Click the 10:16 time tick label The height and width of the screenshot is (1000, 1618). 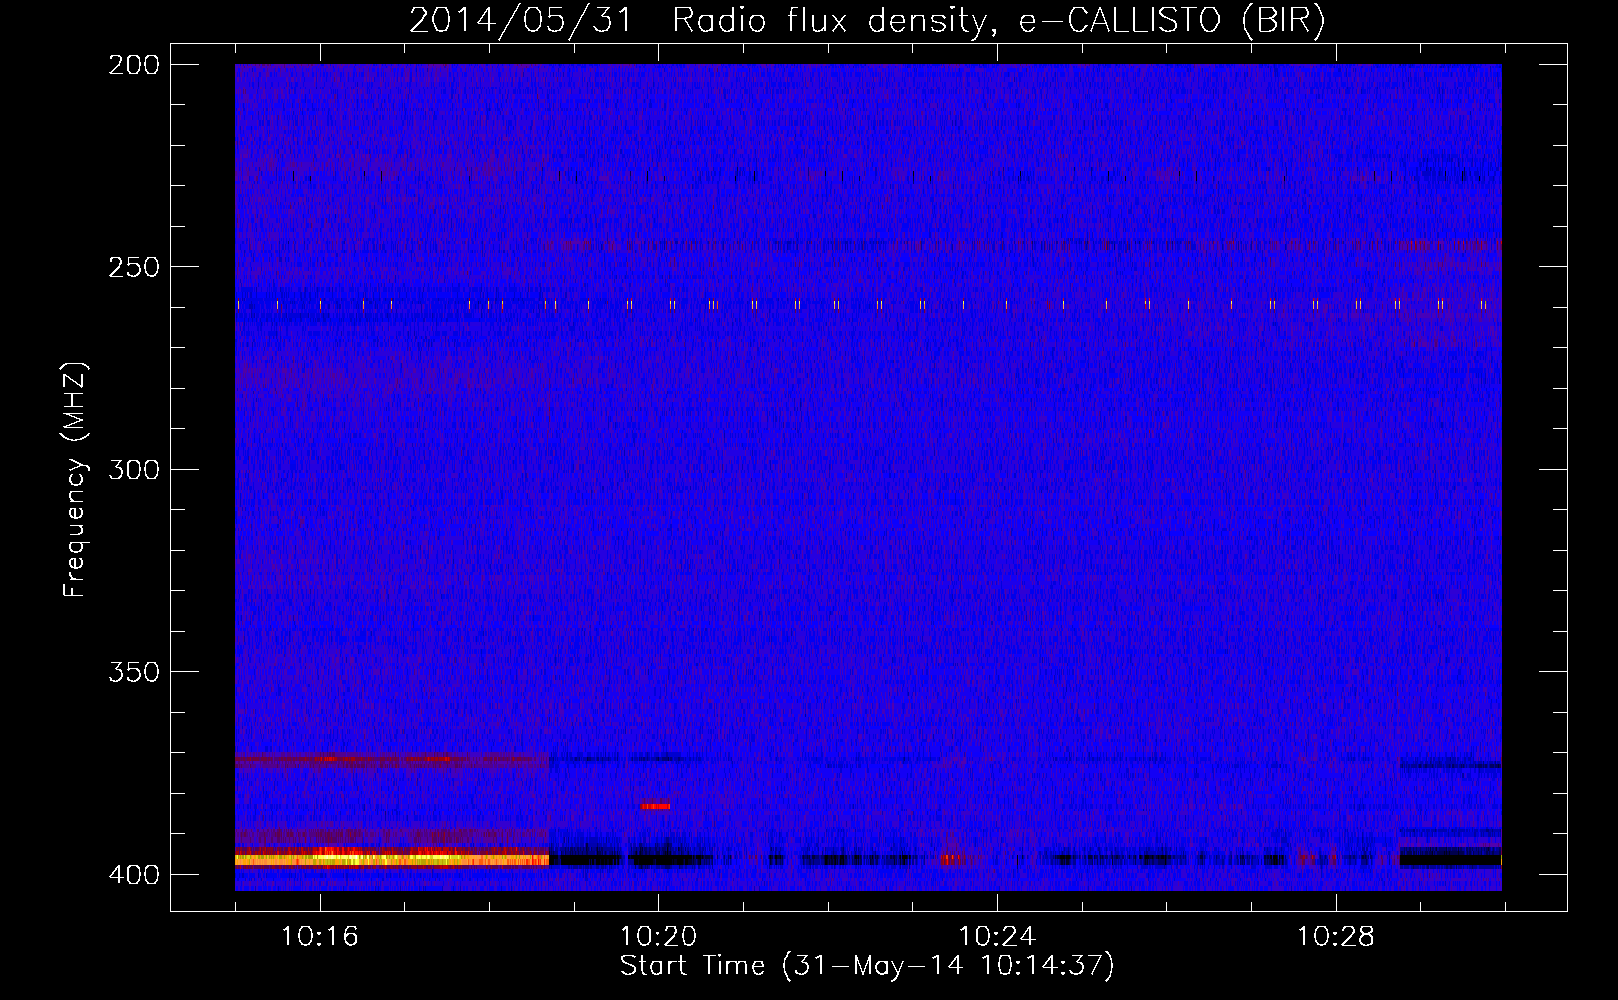coord(320,937)
